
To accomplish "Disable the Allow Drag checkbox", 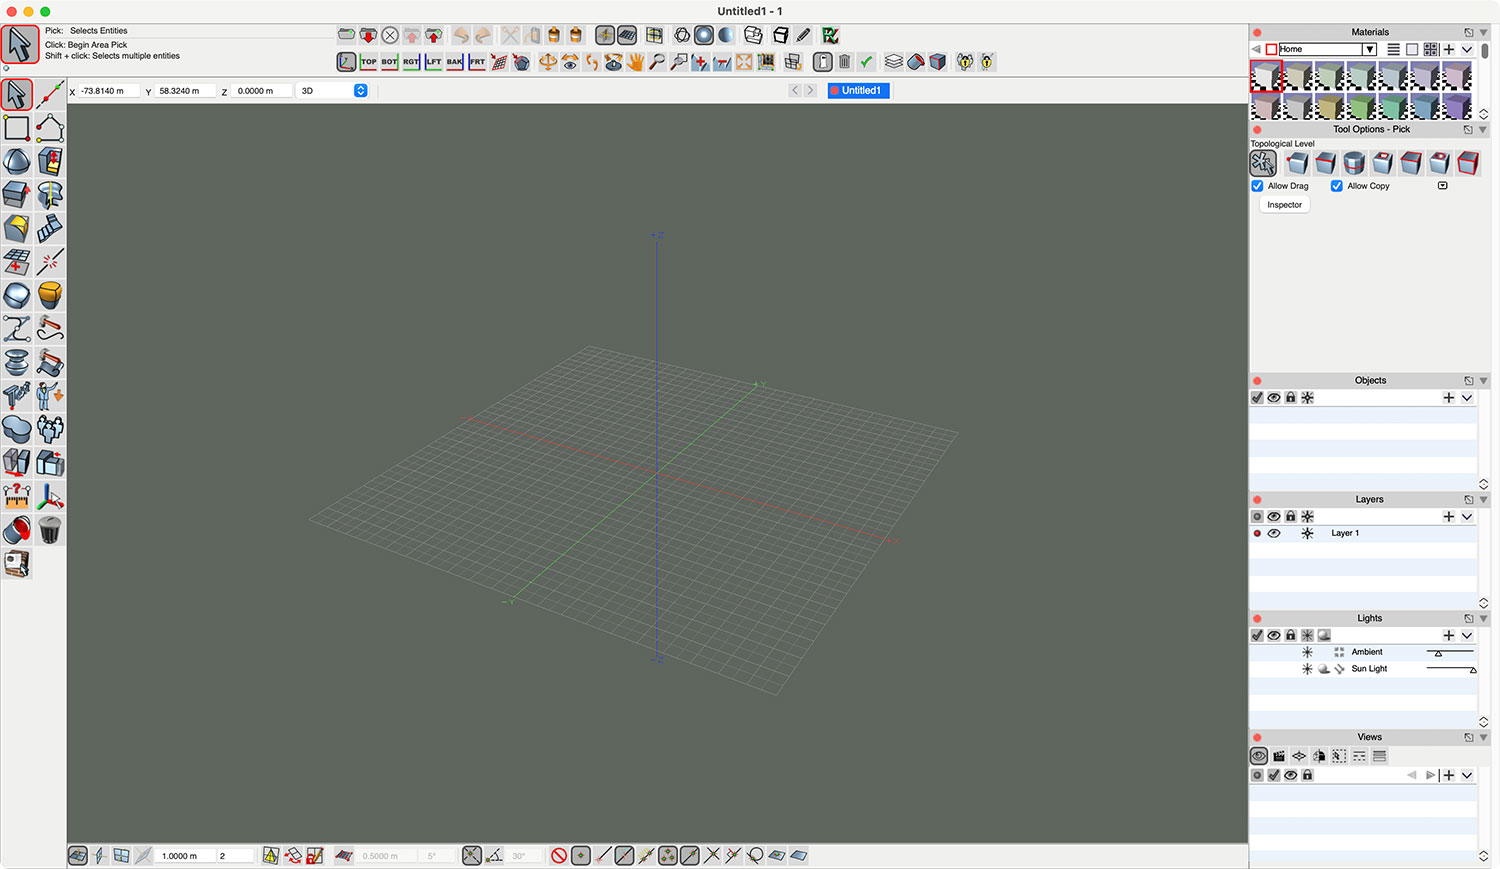I will [x=1257, y=186].
